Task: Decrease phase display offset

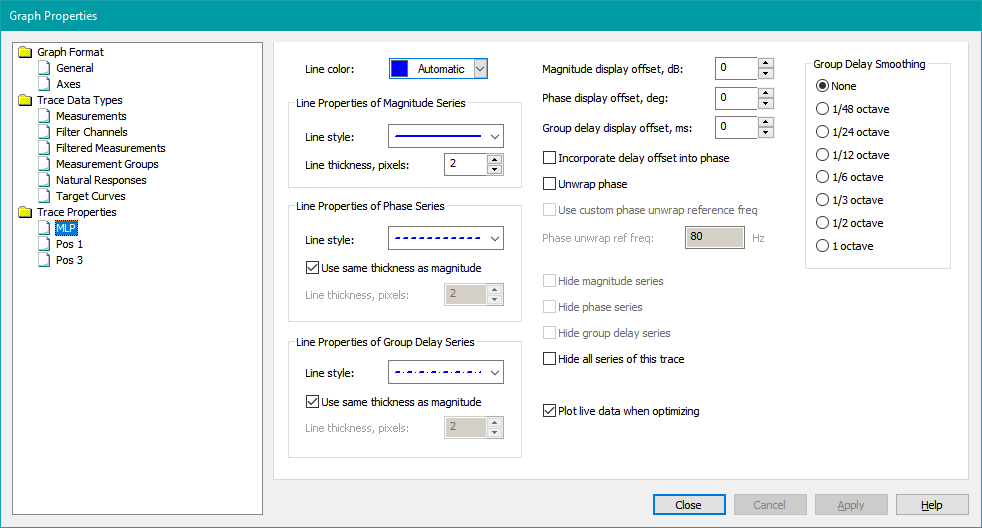Action: 765,103
